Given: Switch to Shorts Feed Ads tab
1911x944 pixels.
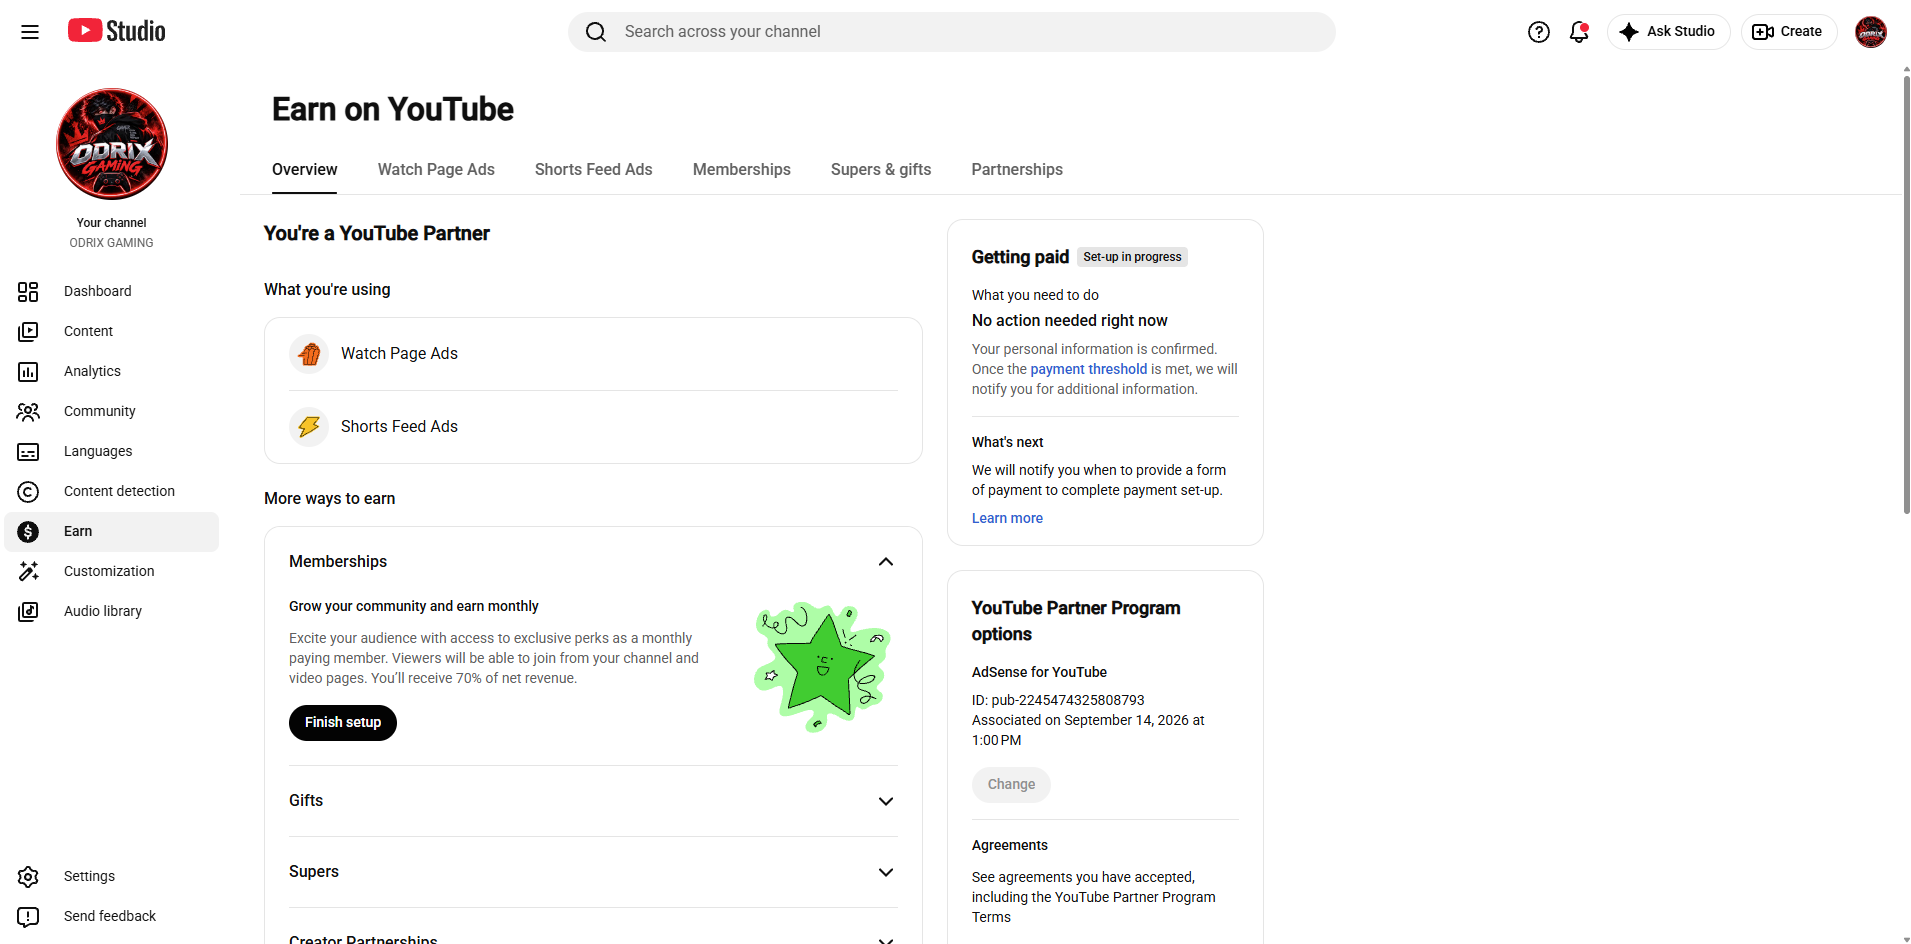Looking at the screenshot, I should click(x=593, y=169).
